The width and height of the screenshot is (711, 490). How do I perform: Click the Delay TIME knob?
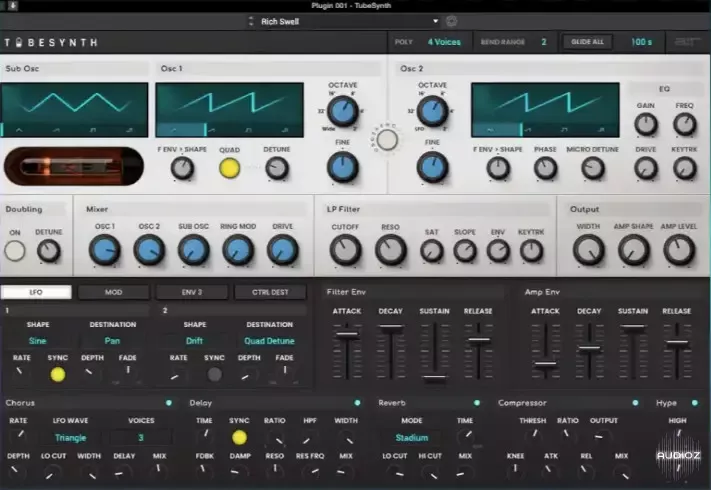pyautogui.click(x=205, y=436)
